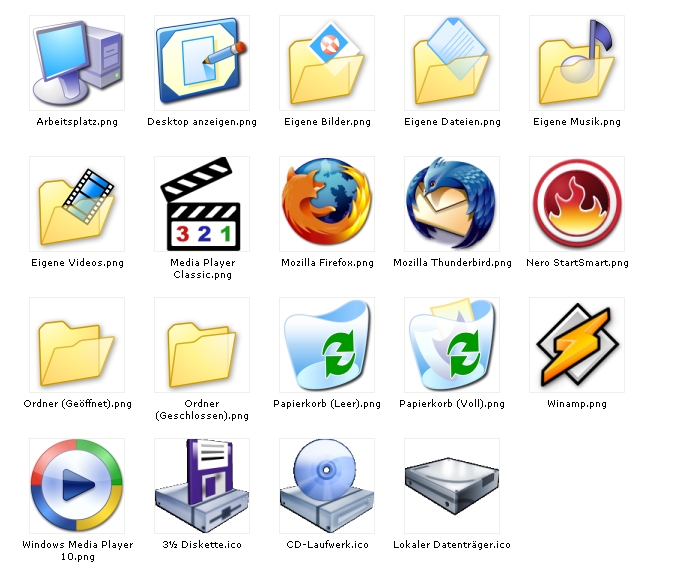
Task: Select the full Papierkorb (Voll) bin icon
Action: [x=452, y=345]
